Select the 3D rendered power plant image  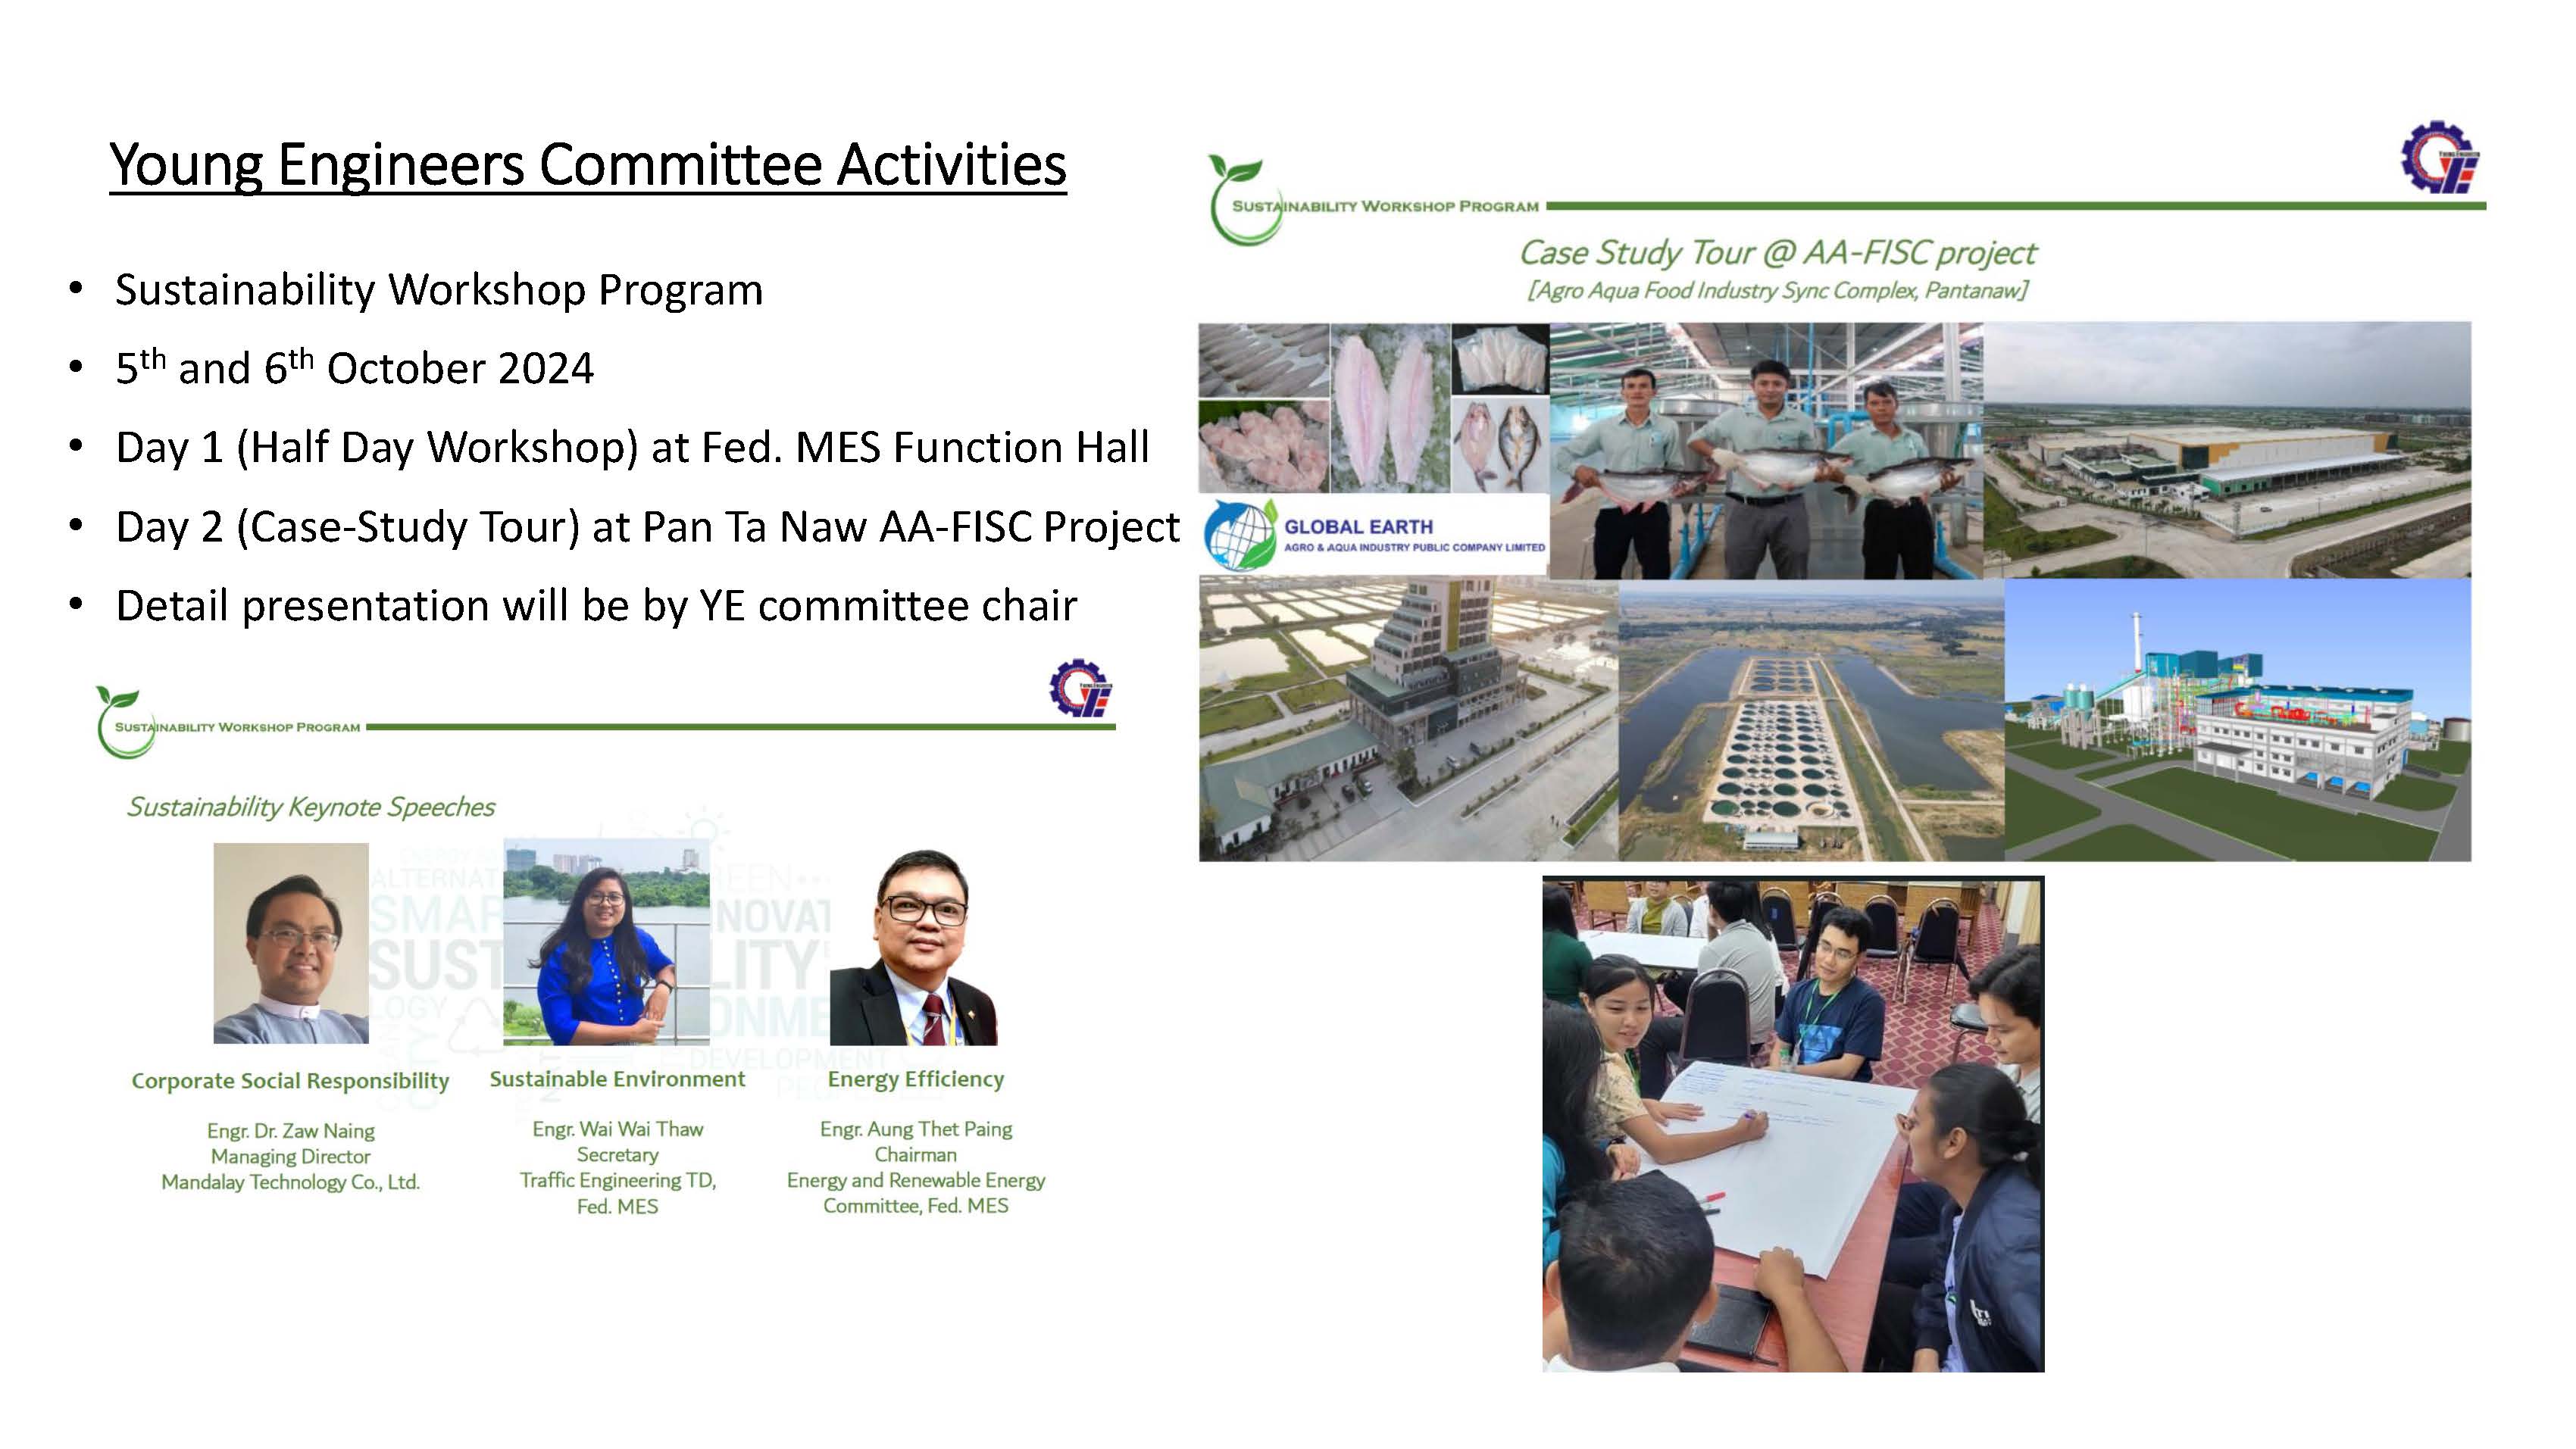(2238, 719)
